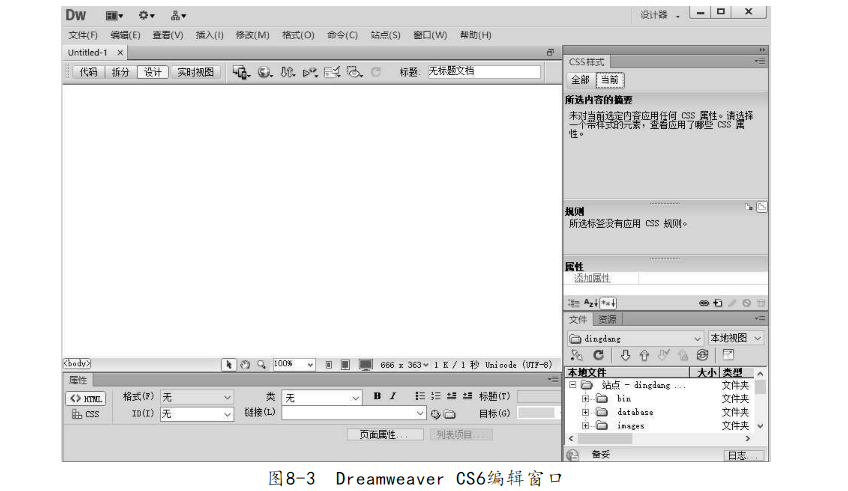Image resolution: width=848 pixels, height=491 pixels.
Task: Click the Get files down arrow icon
Action: pos(625,355)
